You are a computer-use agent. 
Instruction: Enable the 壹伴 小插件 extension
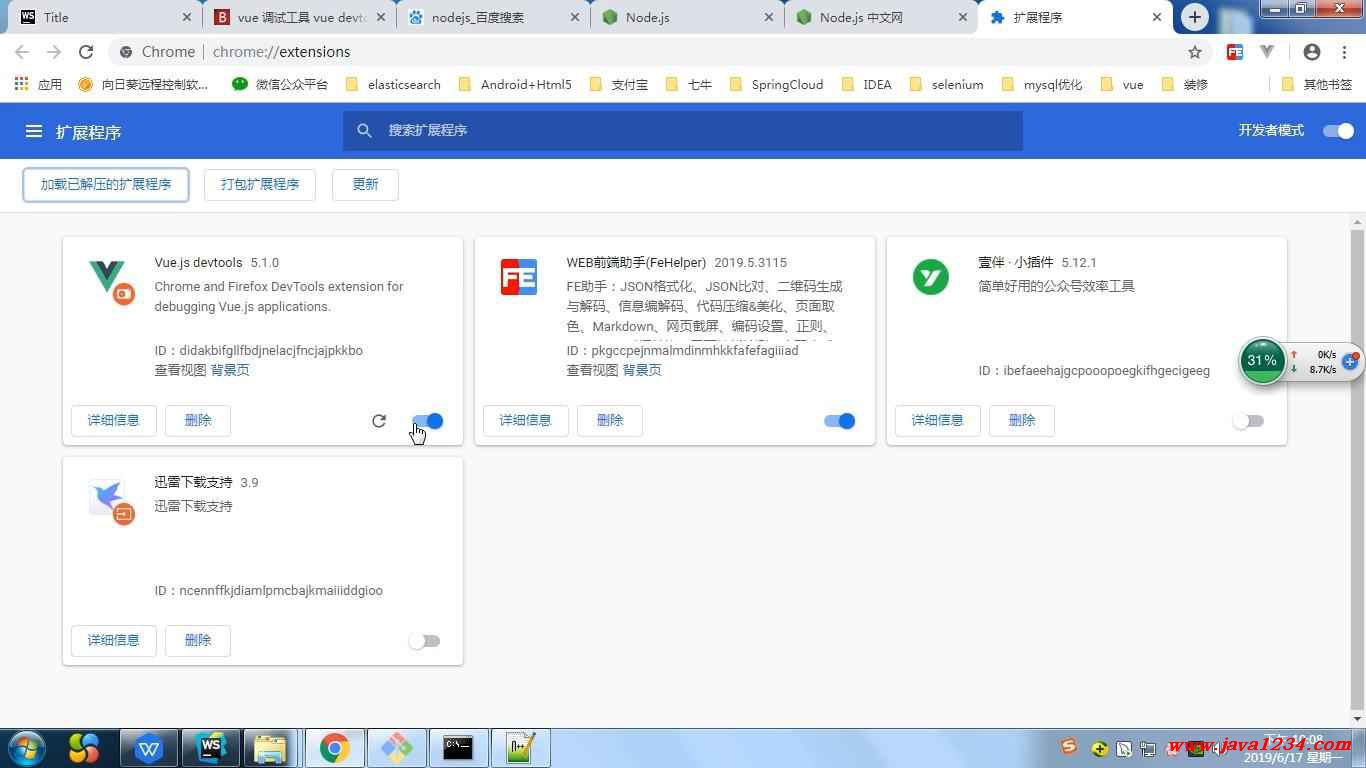[1248, 421]
